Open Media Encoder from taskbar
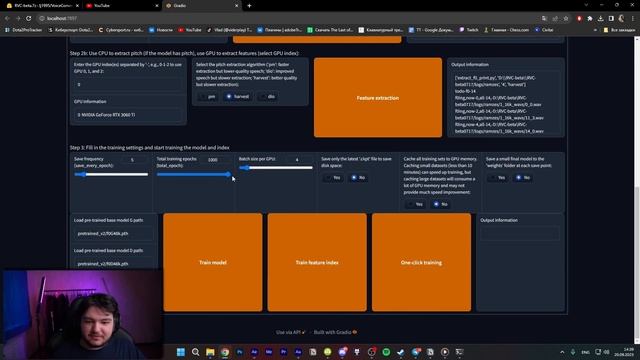Viewport: 640px width, 360px height. [x=269, y=352]
